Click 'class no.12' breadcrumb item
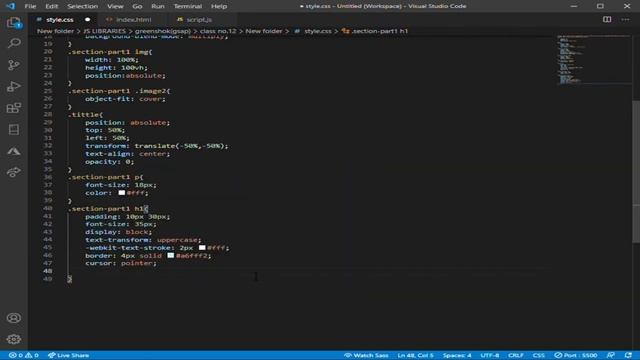This screenshot has width=640, height=360. (218, 31)
